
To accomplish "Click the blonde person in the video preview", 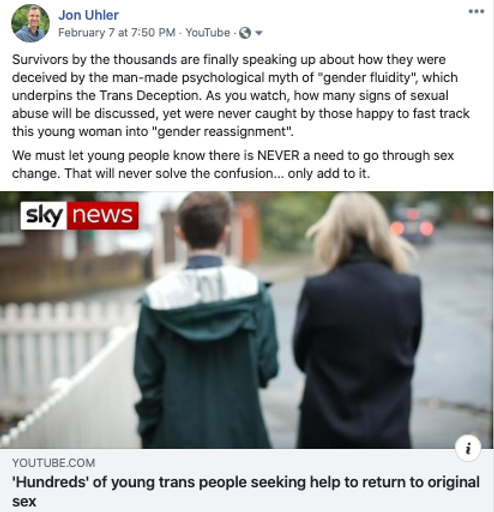I will tap(358, 320).
